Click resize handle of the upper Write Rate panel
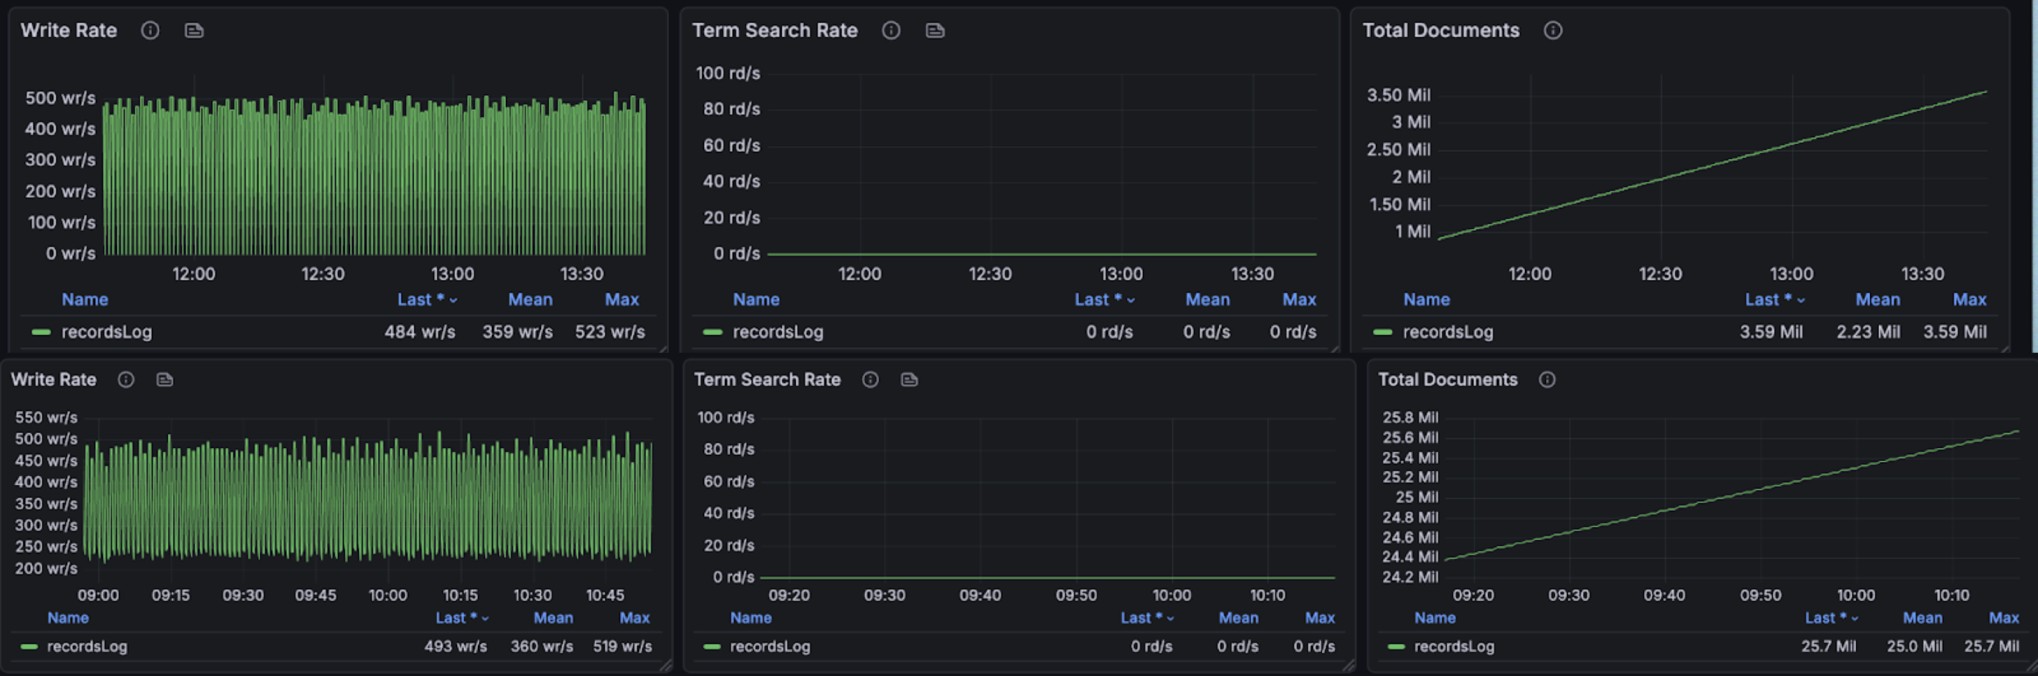Image resolution: width=2038 pixels, height=676 pixels. (x=662, y=348)
